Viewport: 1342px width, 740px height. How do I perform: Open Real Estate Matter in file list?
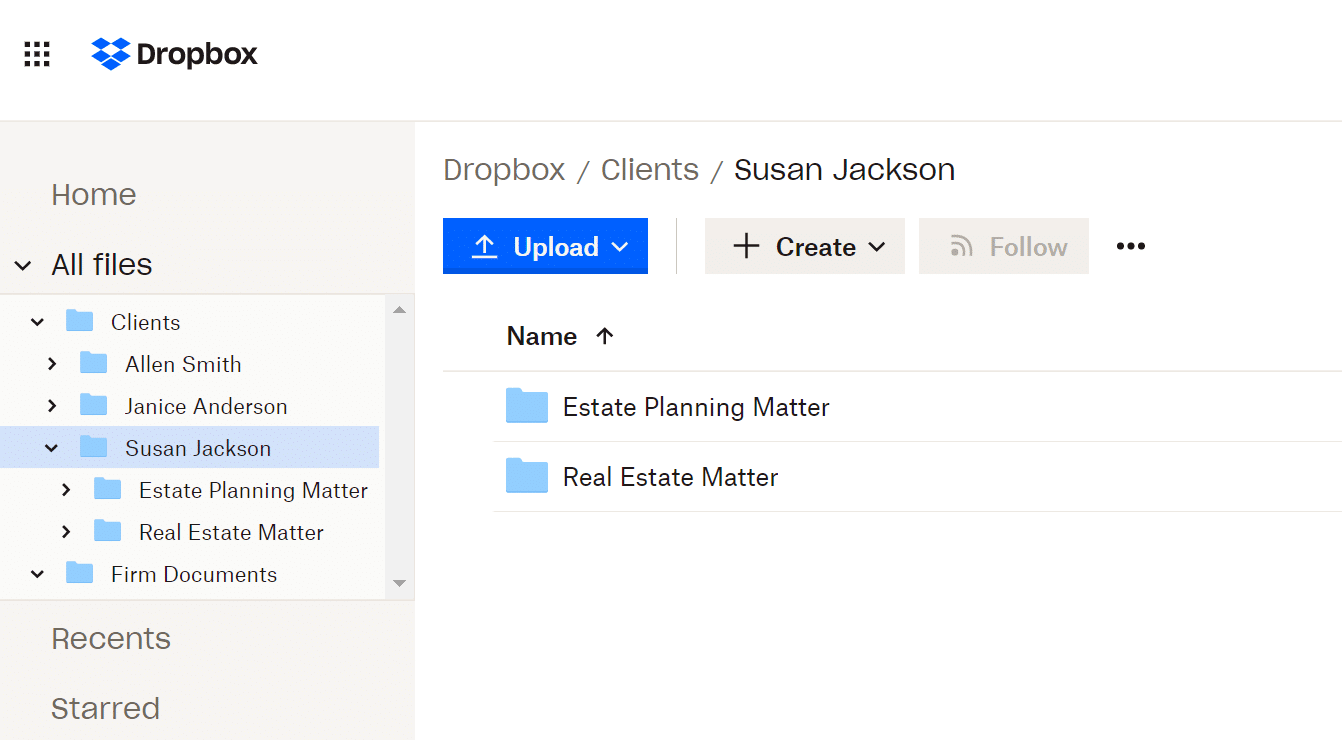(670, 477)
